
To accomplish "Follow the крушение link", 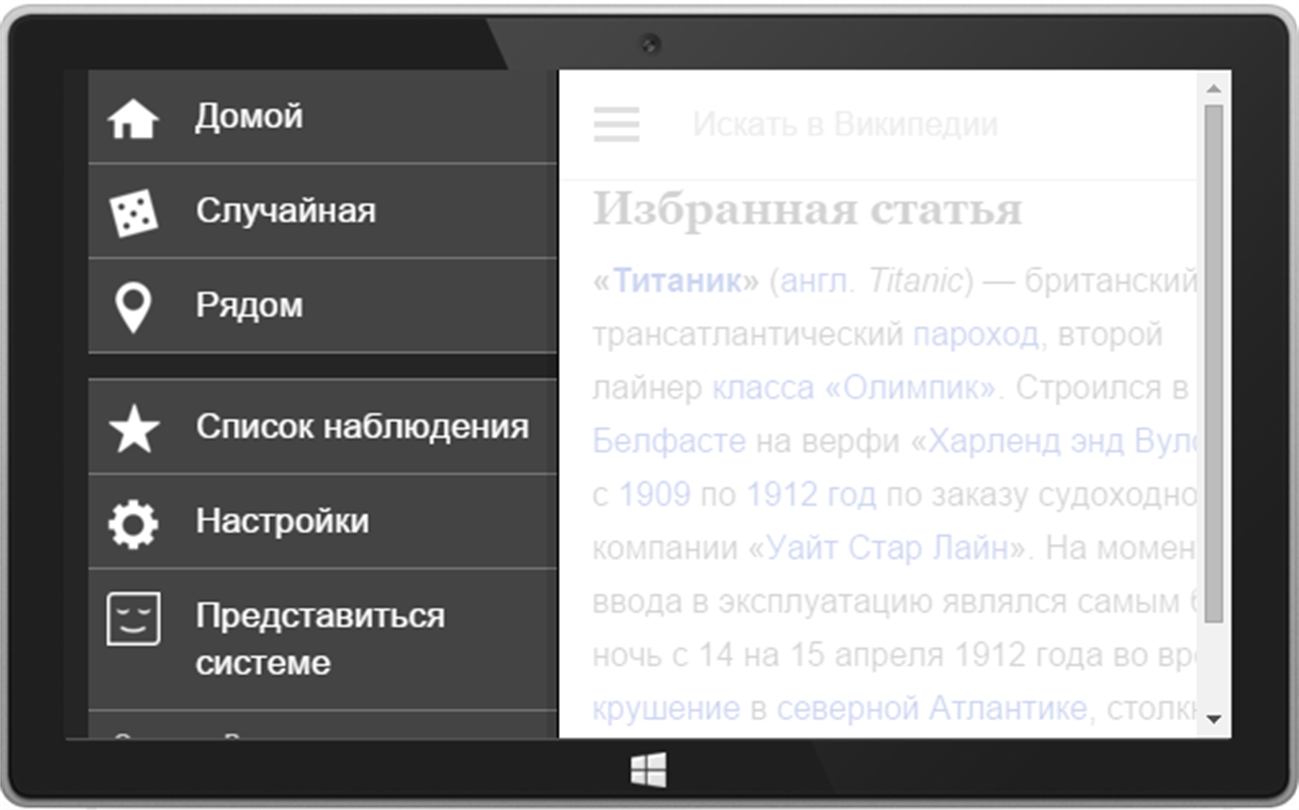I will point(666,709).
